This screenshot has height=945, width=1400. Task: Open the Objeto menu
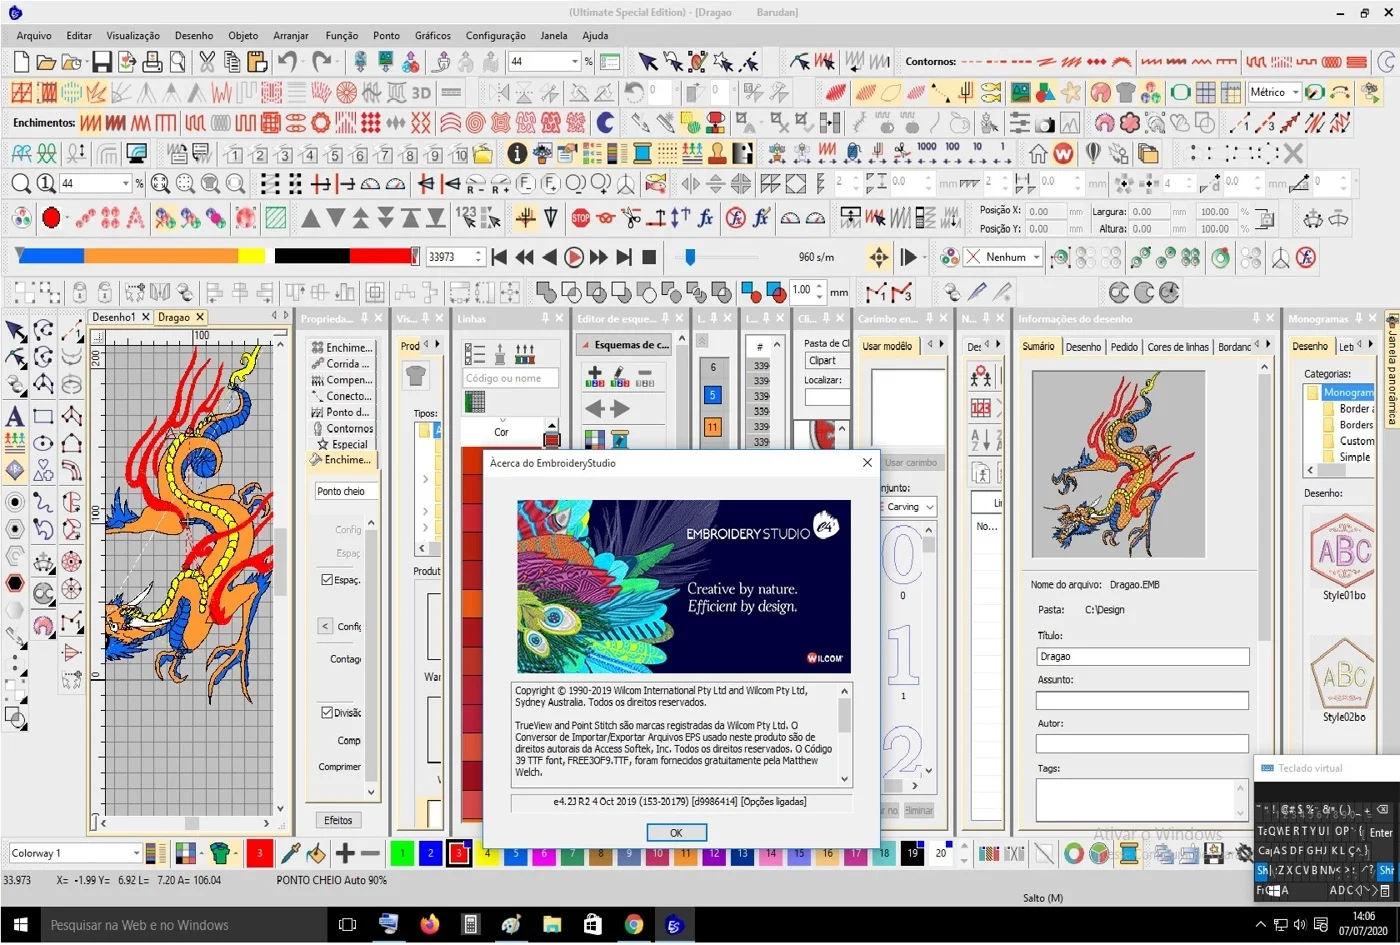243,35
